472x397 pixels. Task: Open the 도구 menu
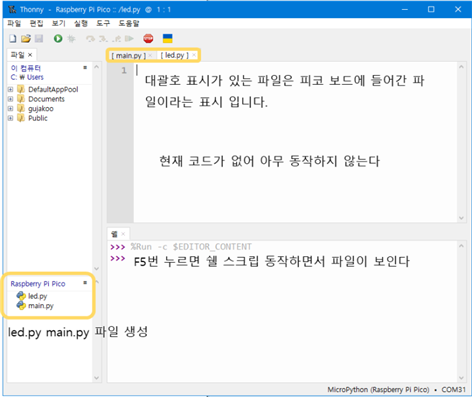103,23
